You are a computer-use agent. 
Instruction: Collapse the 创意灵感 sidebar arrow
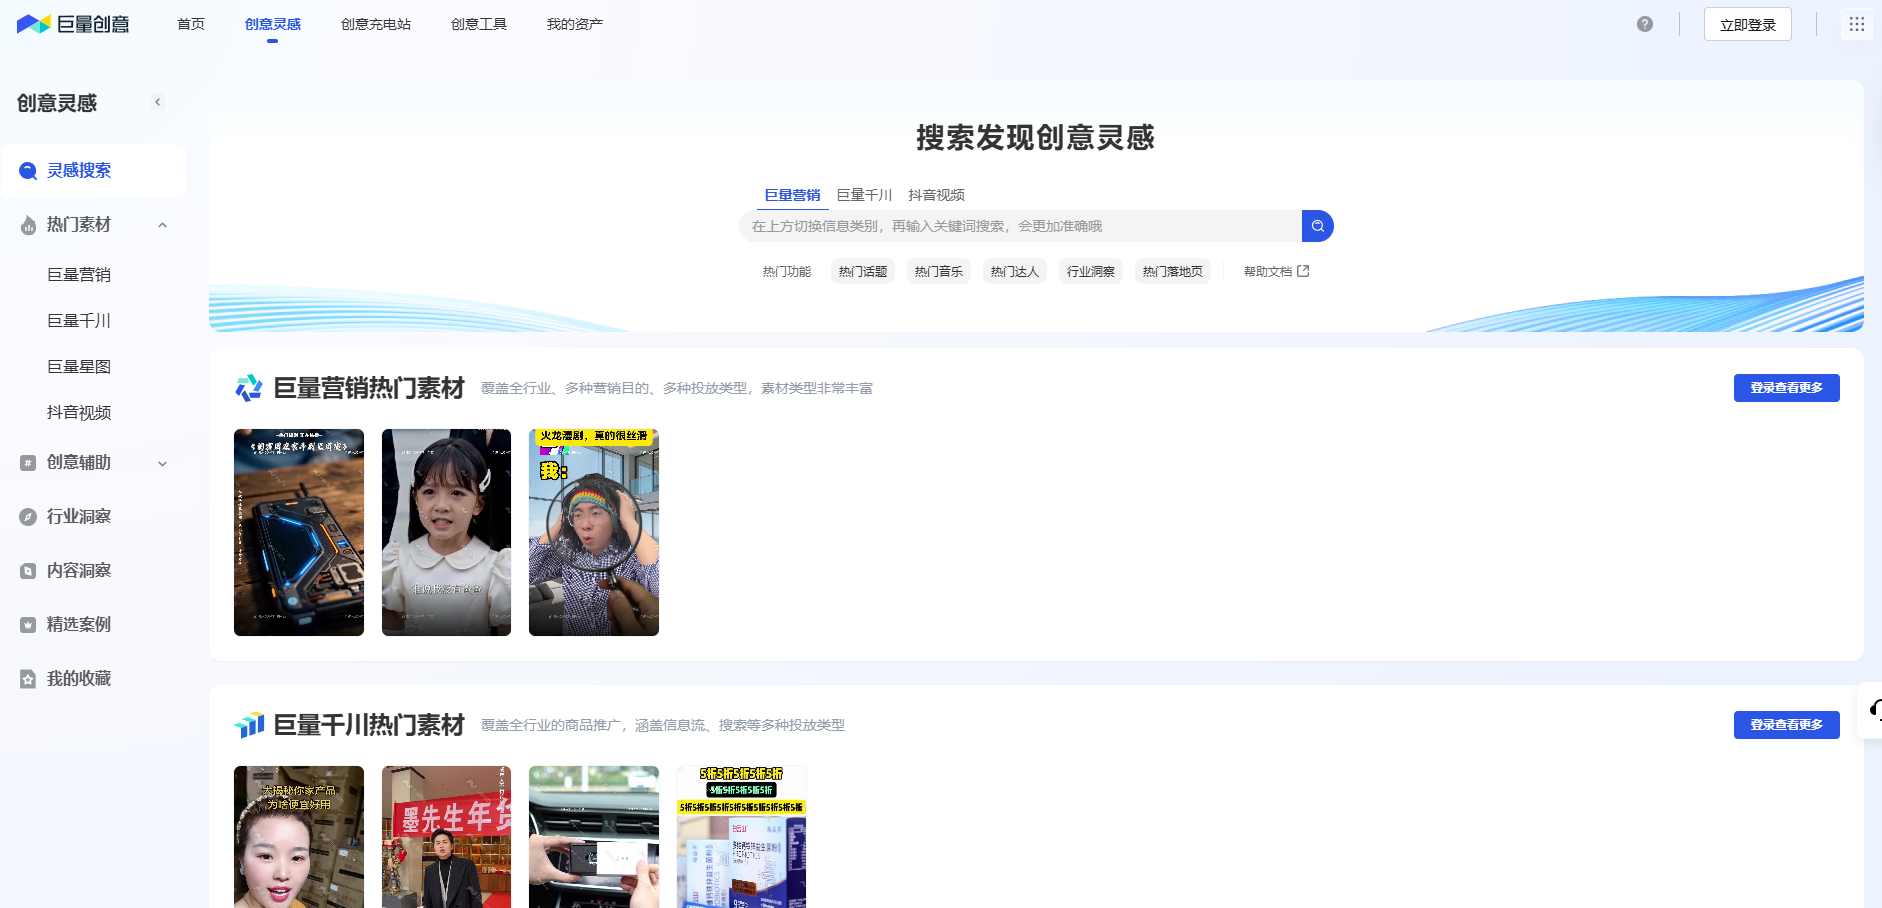tap(158, 102)
